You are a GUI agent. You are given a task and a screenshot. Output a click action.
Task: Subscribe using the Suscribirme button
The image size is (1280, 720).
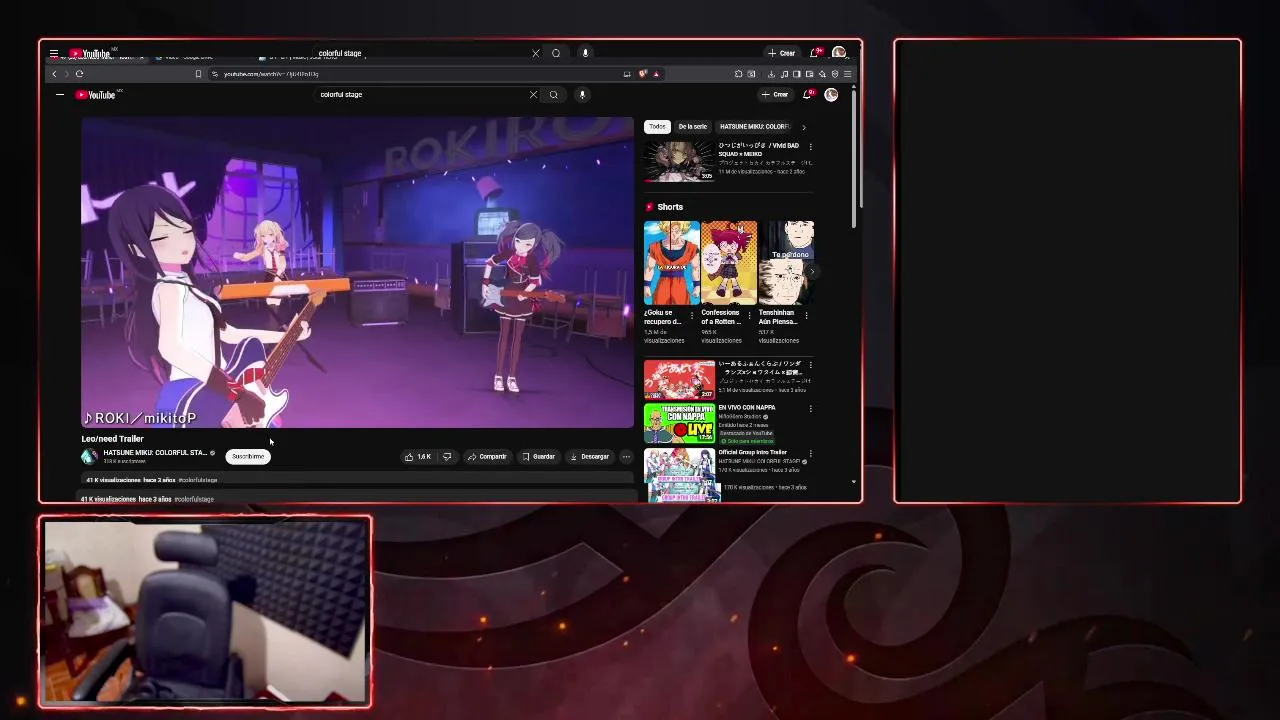(x=248, y=457)
